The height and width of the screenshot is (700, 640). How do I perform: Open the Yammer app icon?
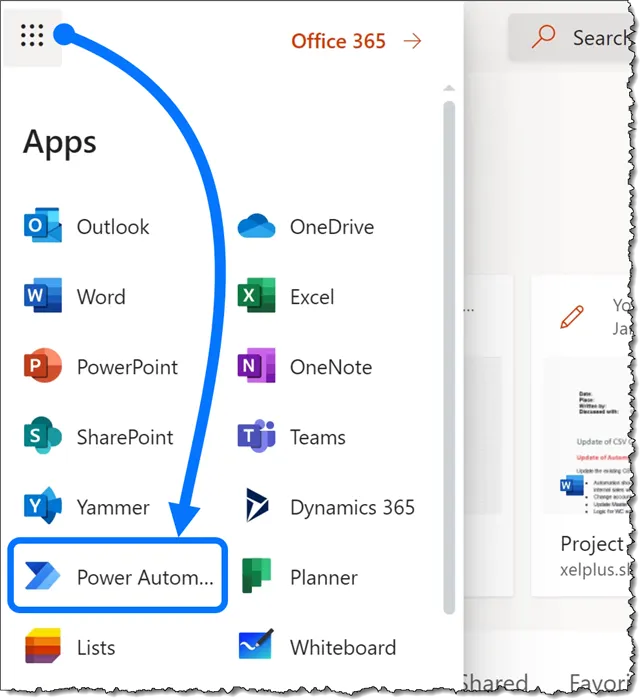(42, 507)
